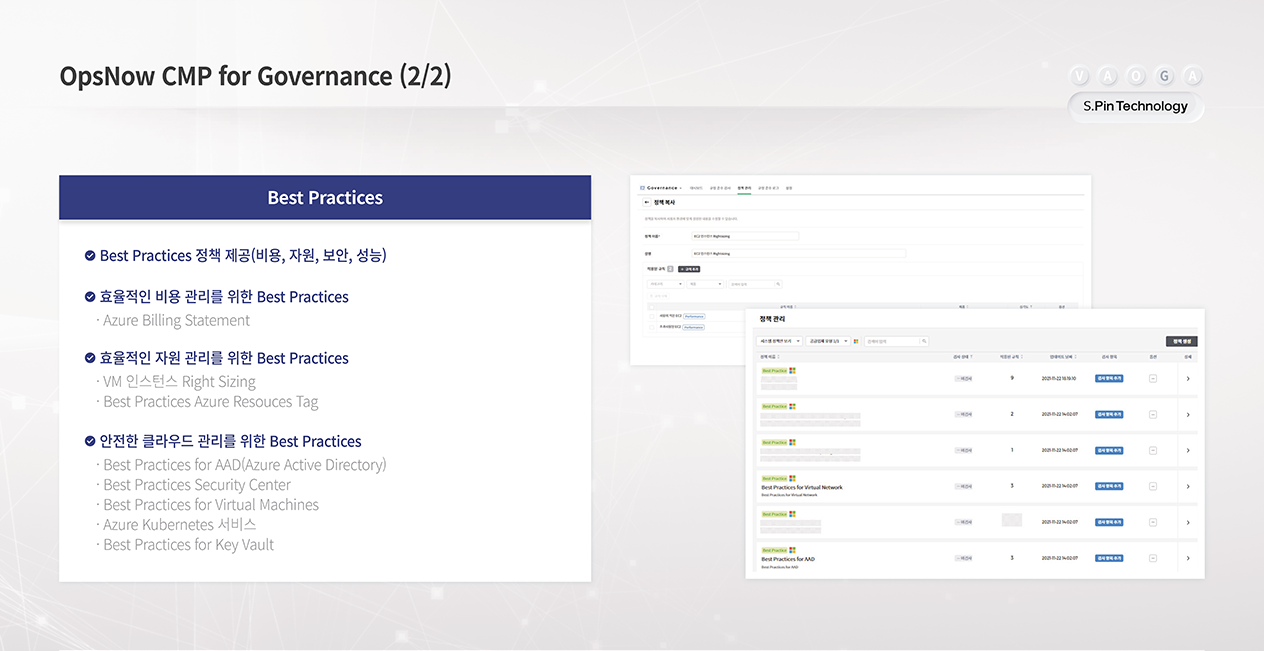The height and width of the screenshot is (651, 1264).
Task: Click the dark create-policy button in 정책 관리
Action: (1181, 341)
